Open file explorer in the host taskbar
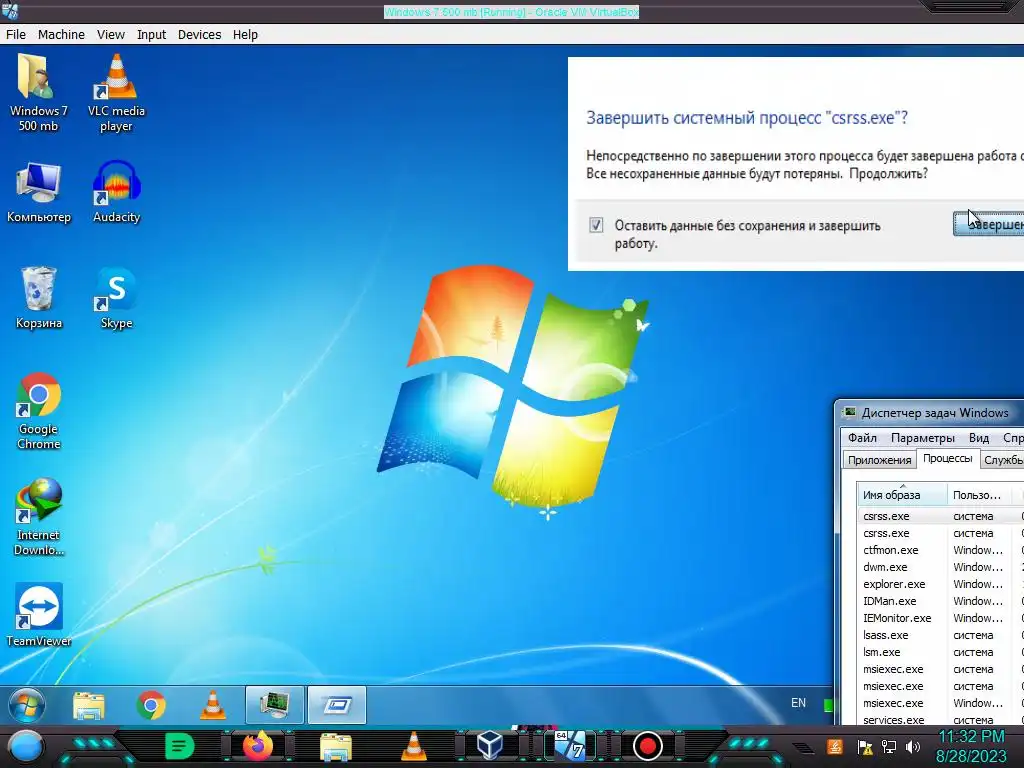The image size is (1024, 768). (336, 747)
